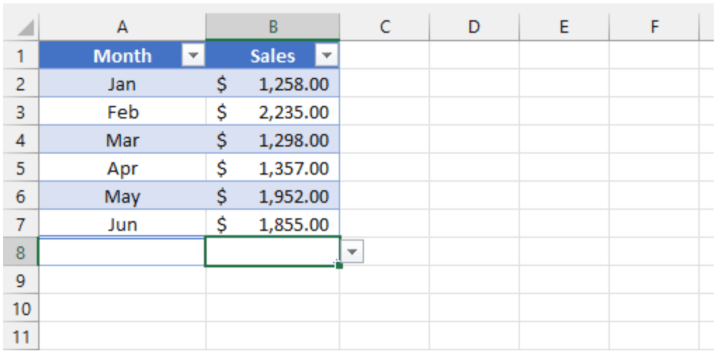Screen dimensions: 720x360
Task: Select row 9 header
Action: 20,280
